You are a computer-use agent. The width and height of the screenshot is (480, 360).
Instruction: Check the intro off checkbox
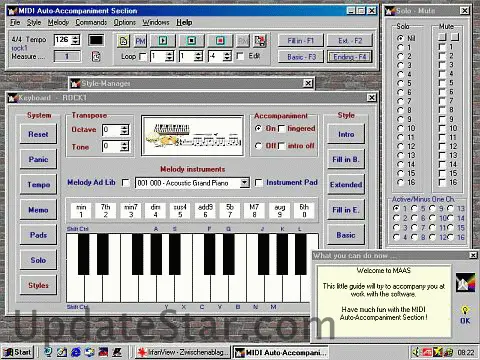[282, 146]
